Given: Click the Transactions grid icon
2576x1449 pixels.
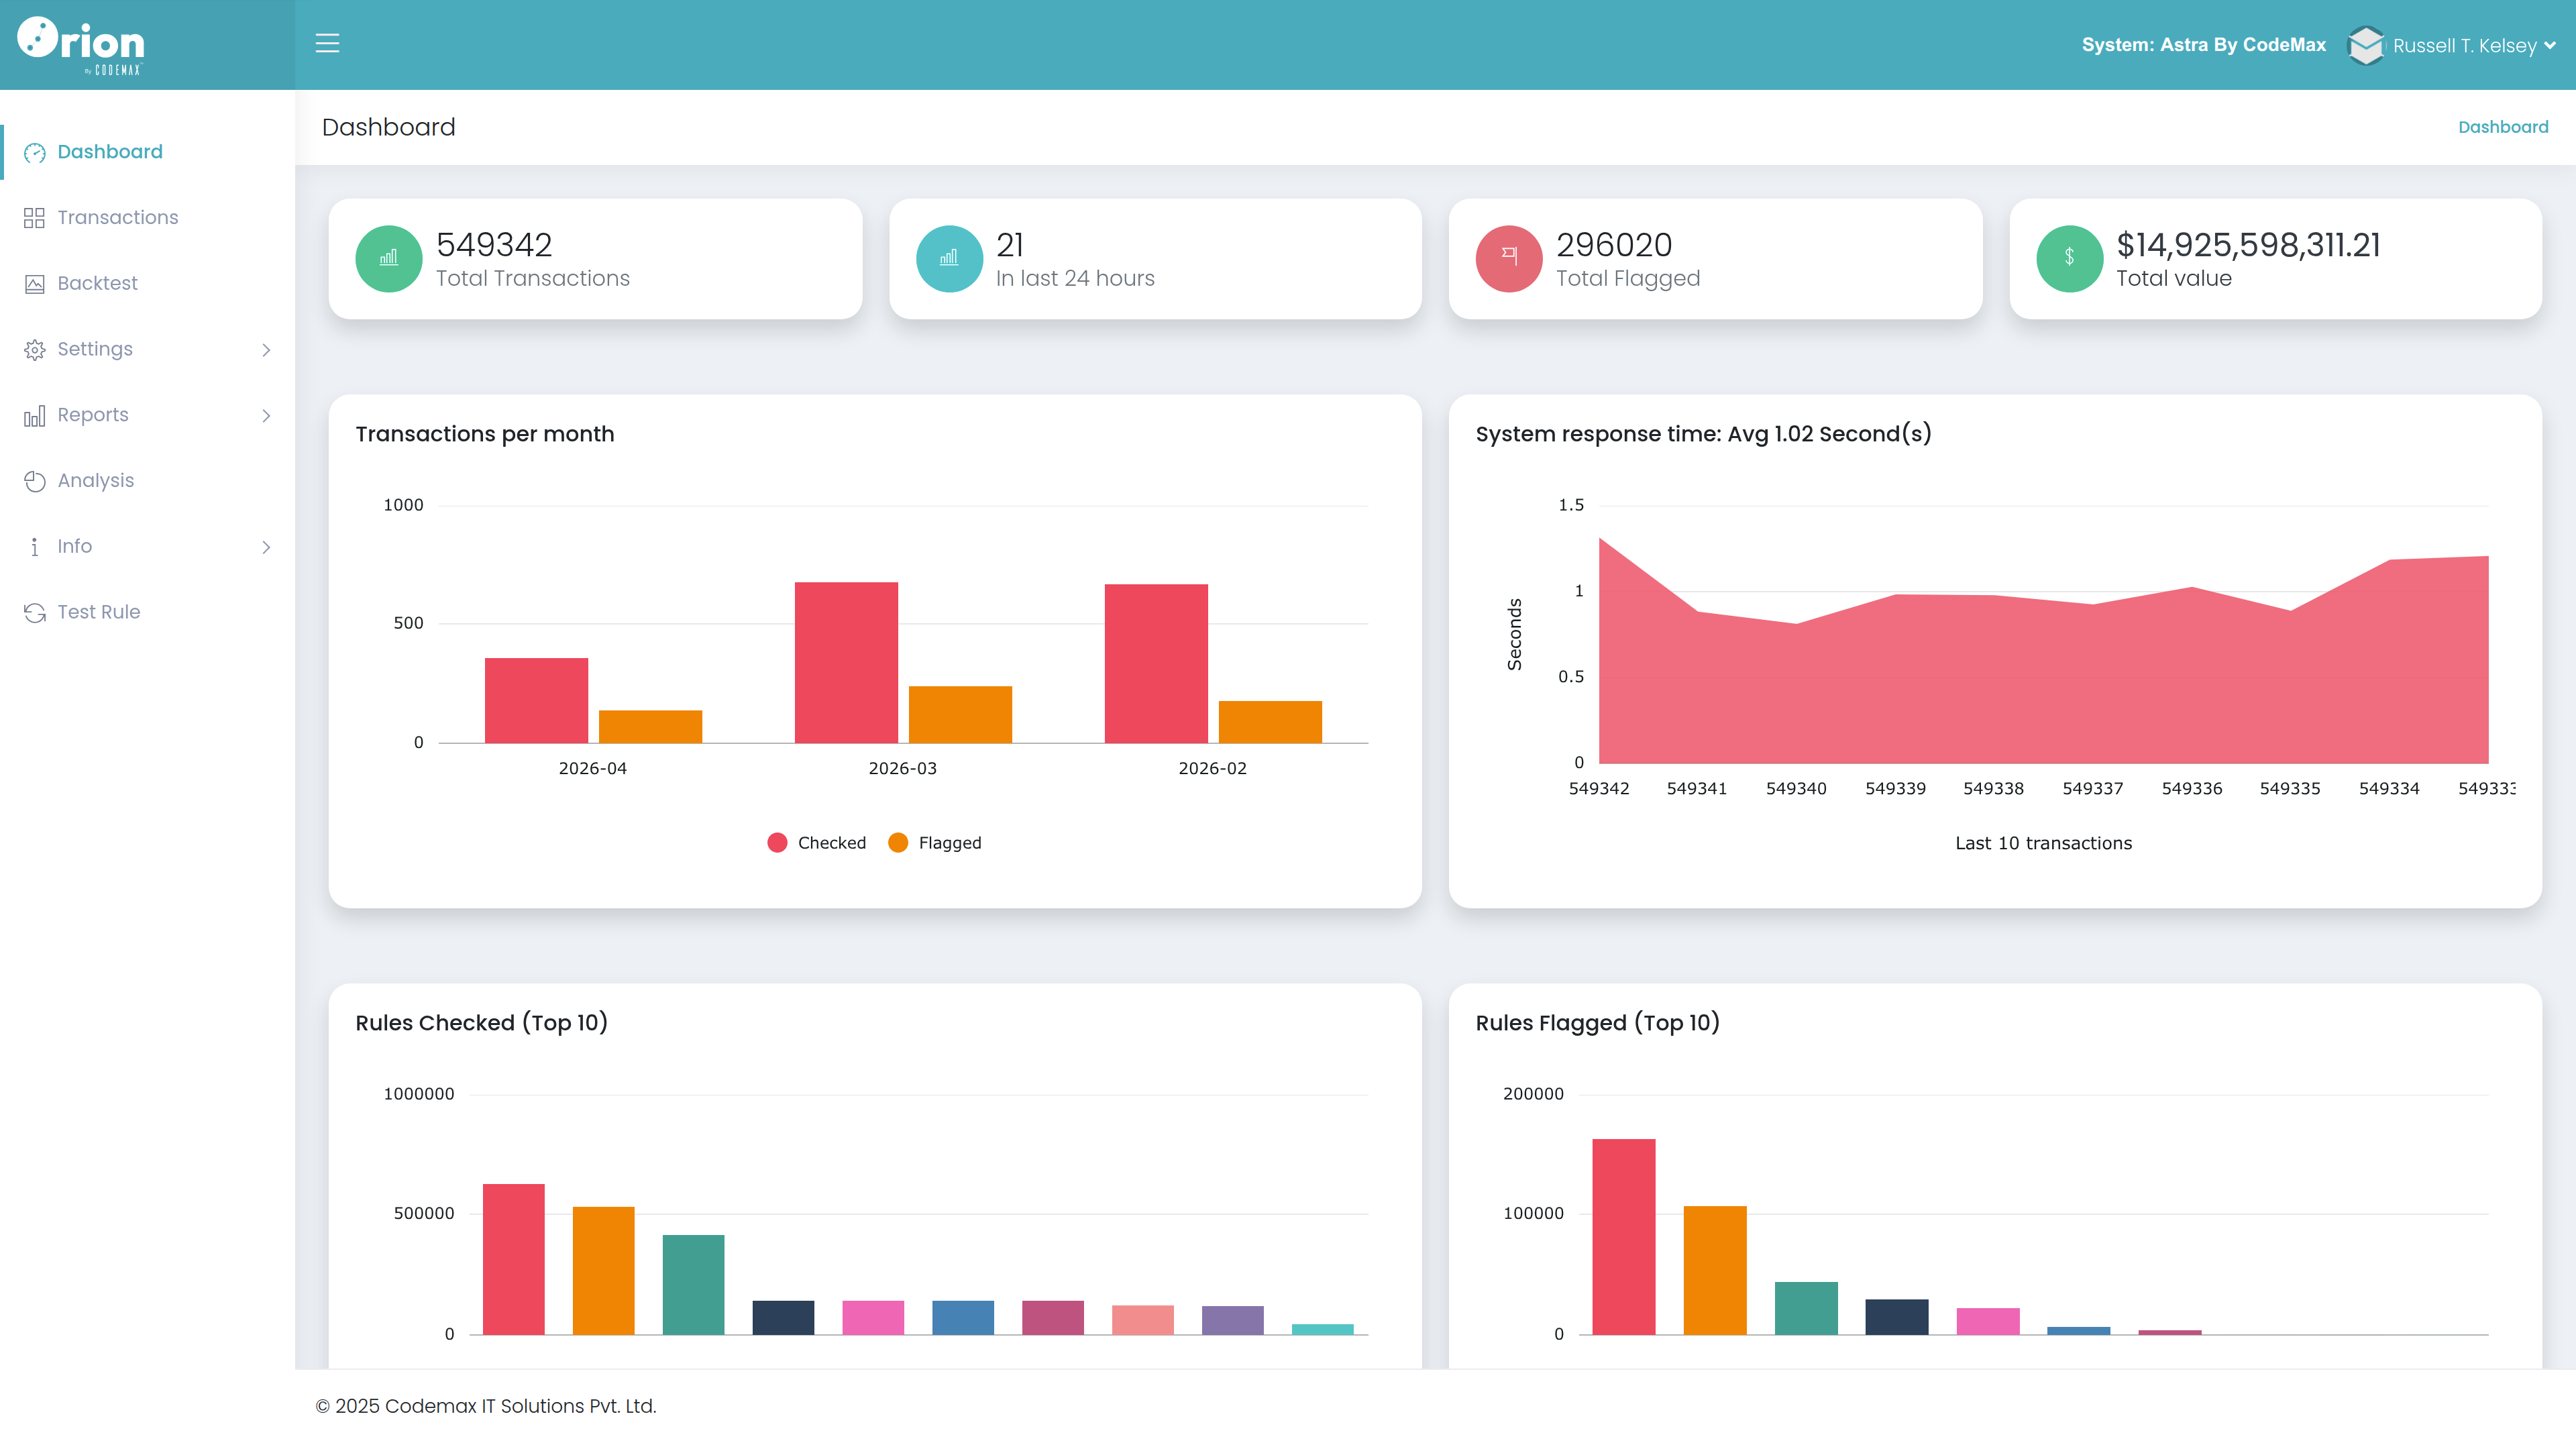Looking at the screenshot, I should click(x=35, y=218).
